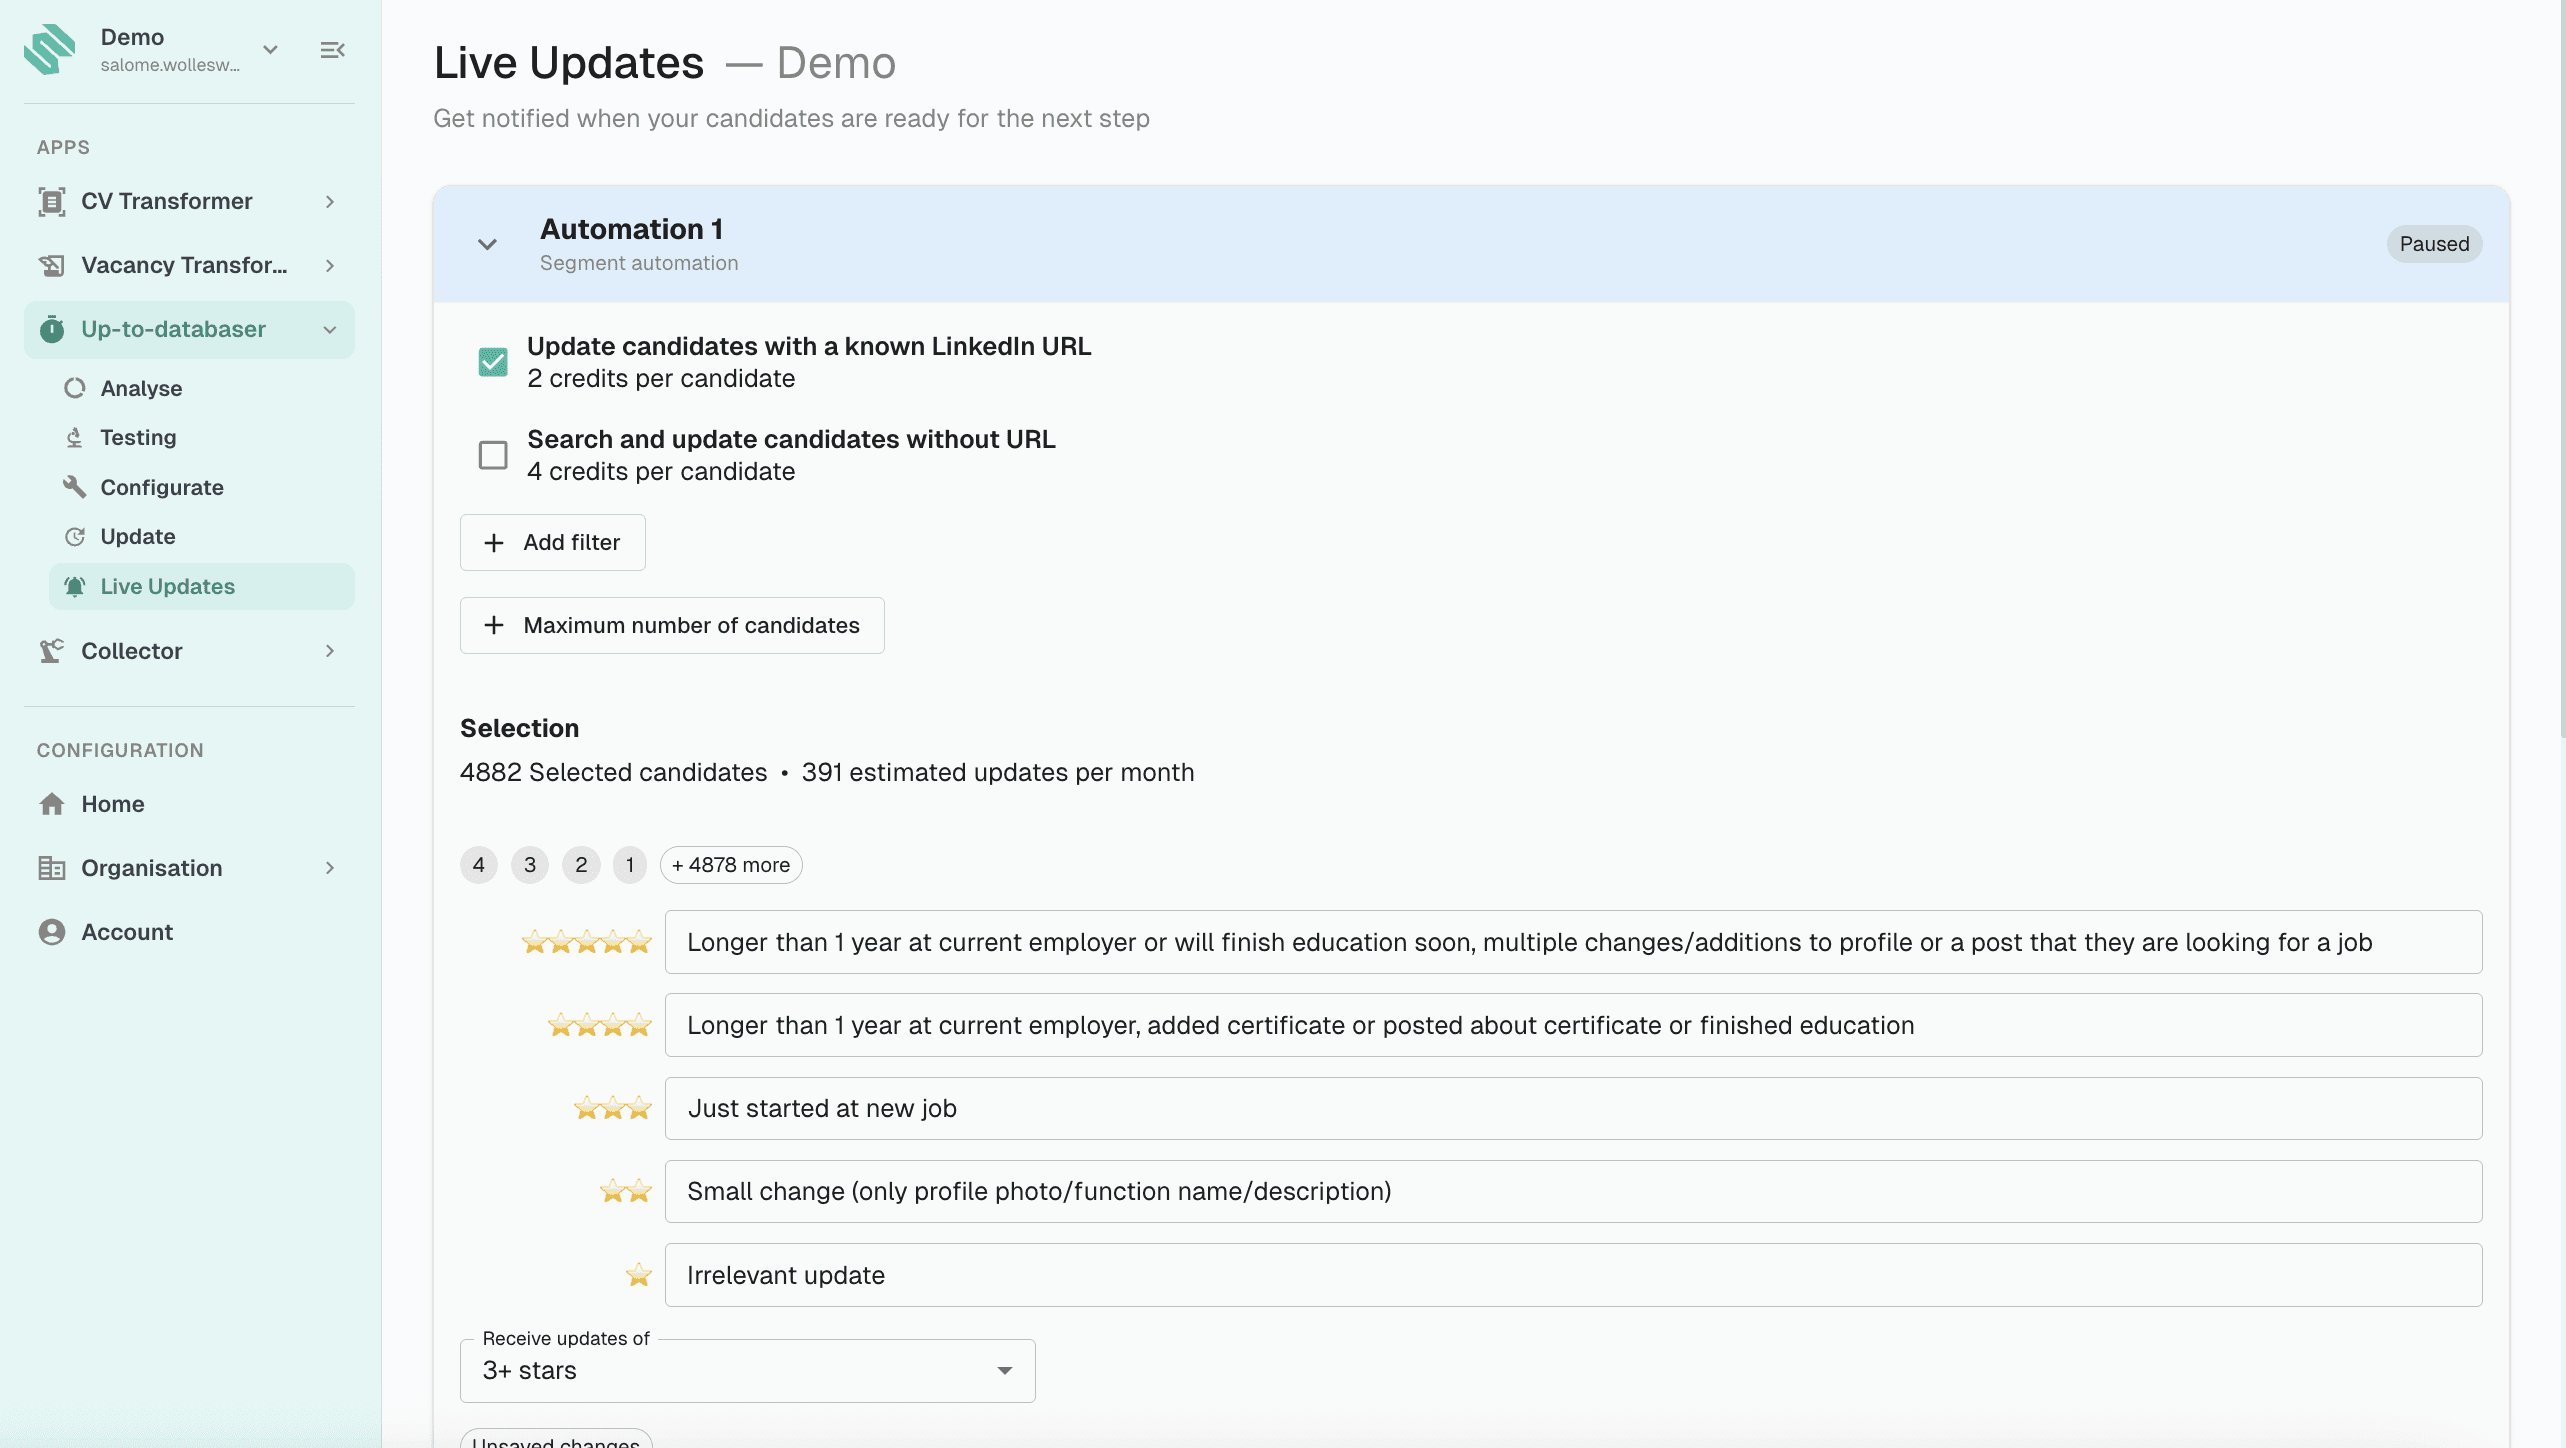Click the CV Transformer icon
The width and height of the screenshot is (2566, 1448).
click(52, 201)
